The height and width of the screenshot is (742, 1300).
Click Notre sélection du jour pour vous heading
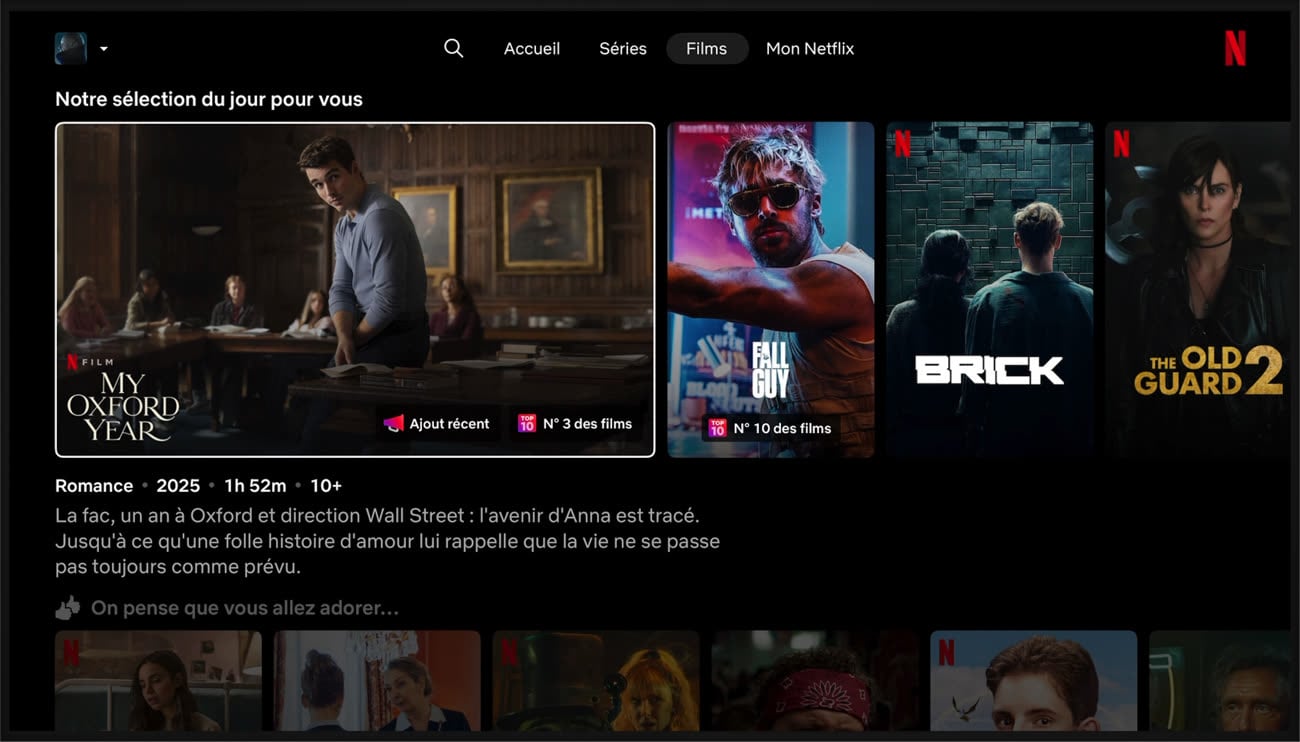click(x=209, y=99)
